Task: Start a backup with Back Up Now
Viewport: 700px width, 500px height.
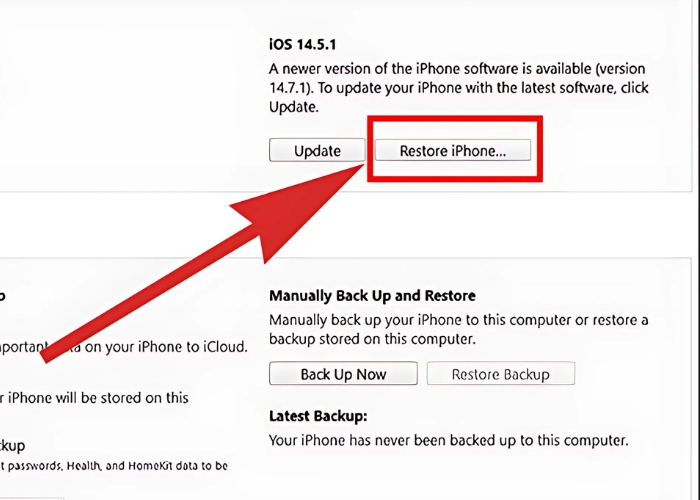Action: click(x=343, y=374)
